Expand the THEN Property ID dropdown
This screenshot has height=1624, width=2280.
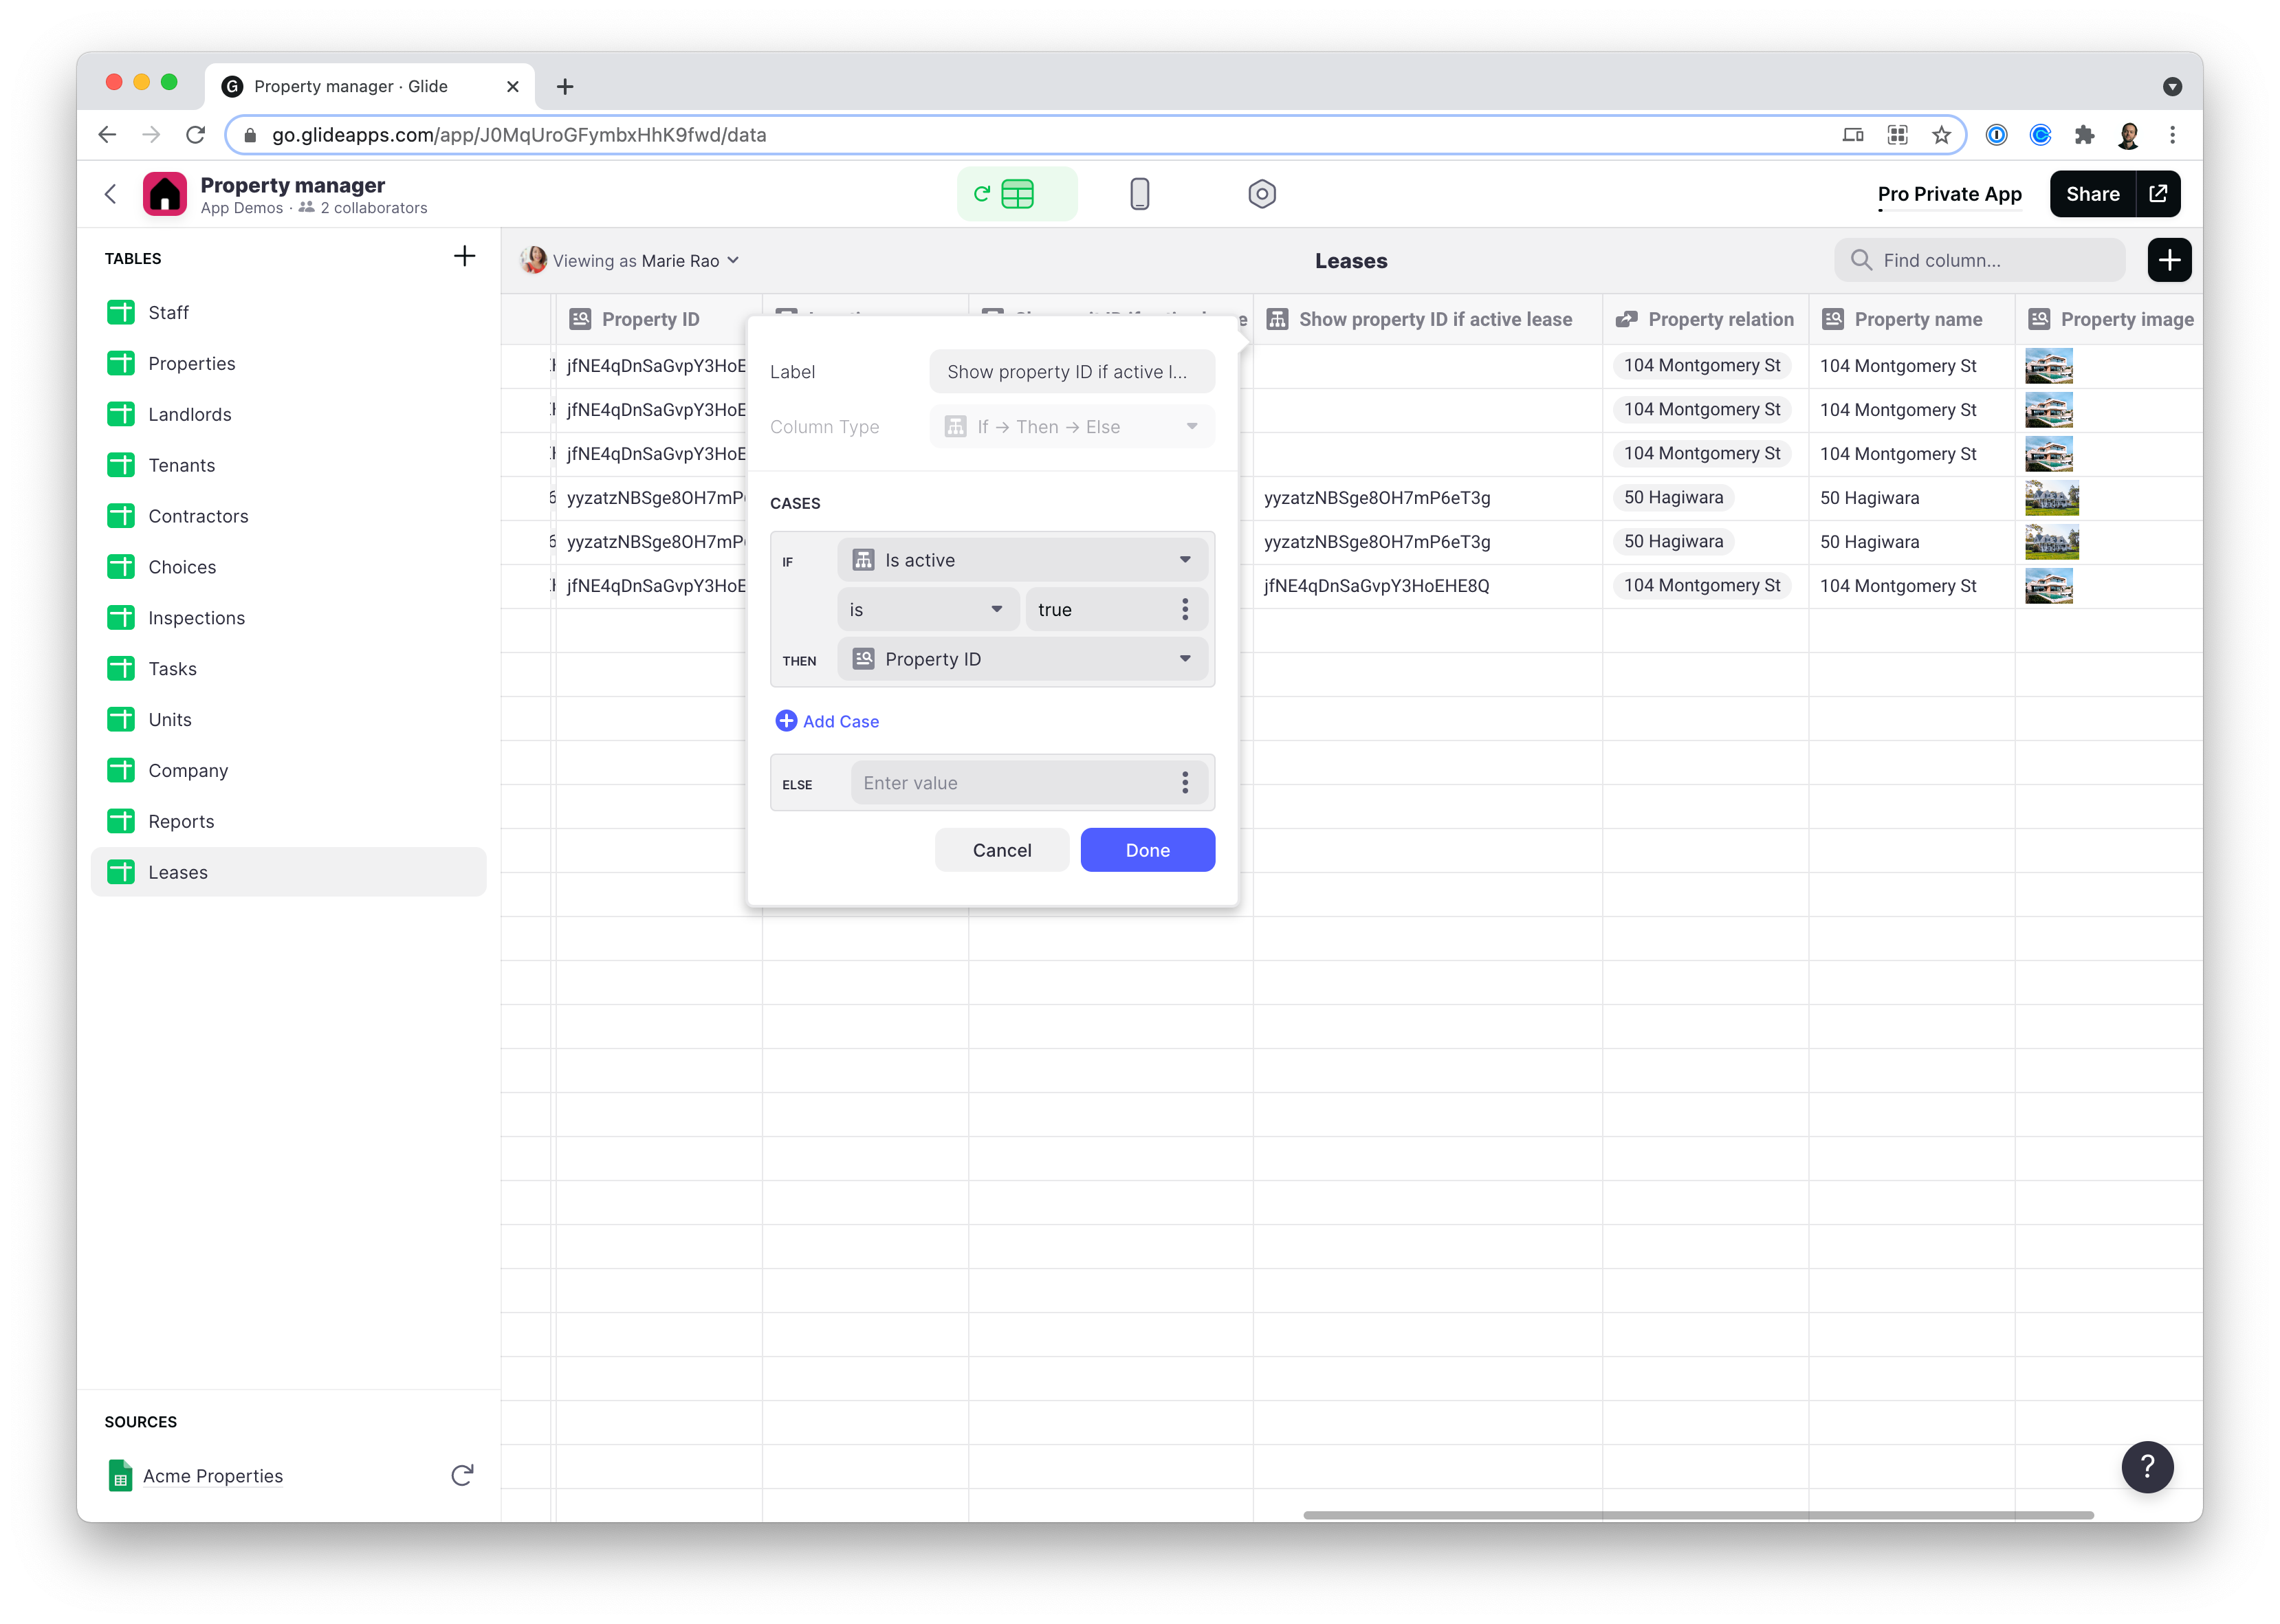tap(1022, 659)
